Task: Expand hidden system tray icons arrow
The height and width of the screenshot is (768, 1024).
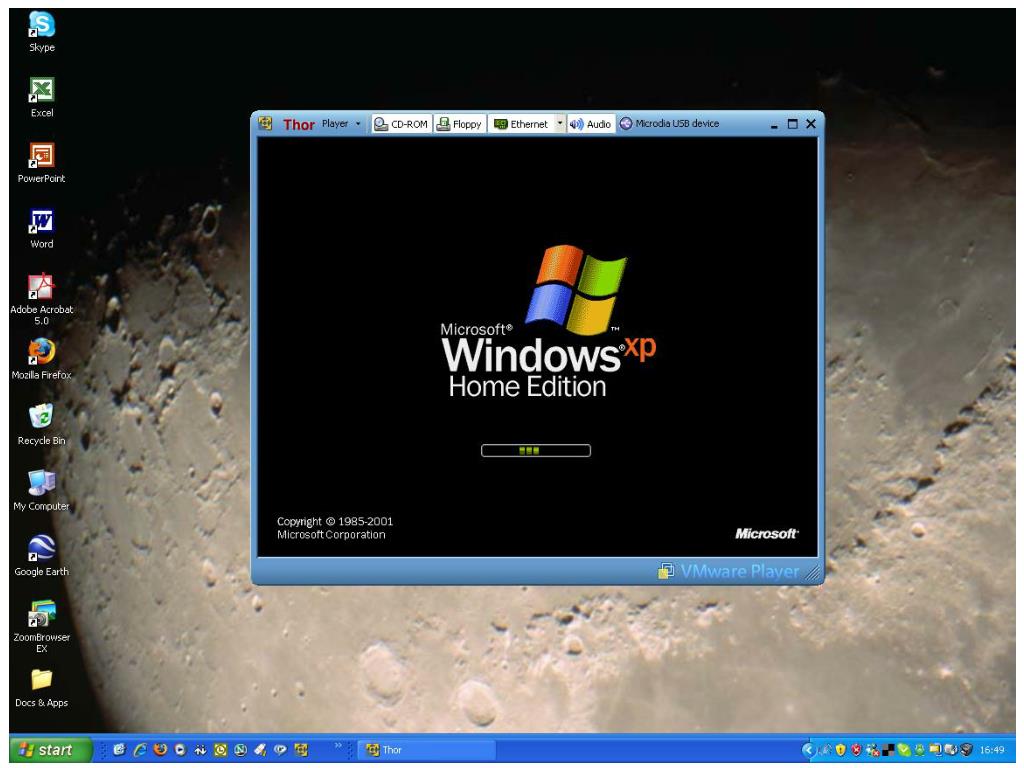Action: tap(808, 750)
